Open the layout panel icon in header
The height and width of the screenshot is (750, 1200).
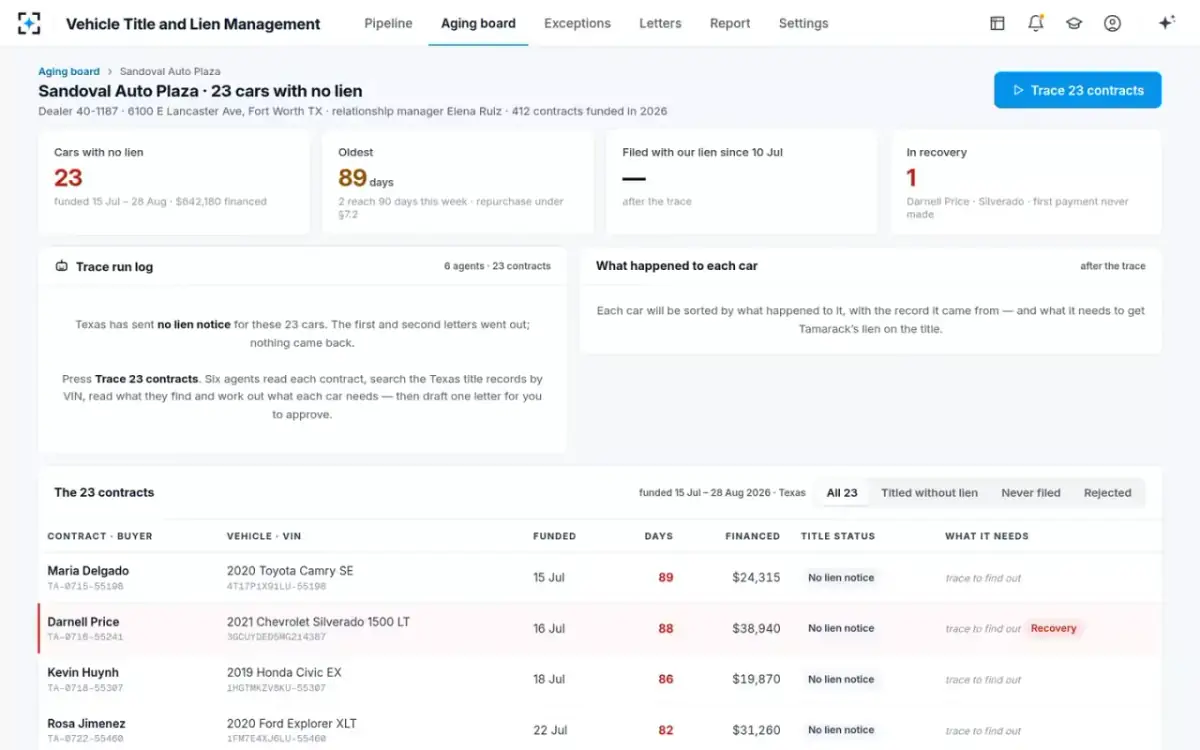[997, 23]
